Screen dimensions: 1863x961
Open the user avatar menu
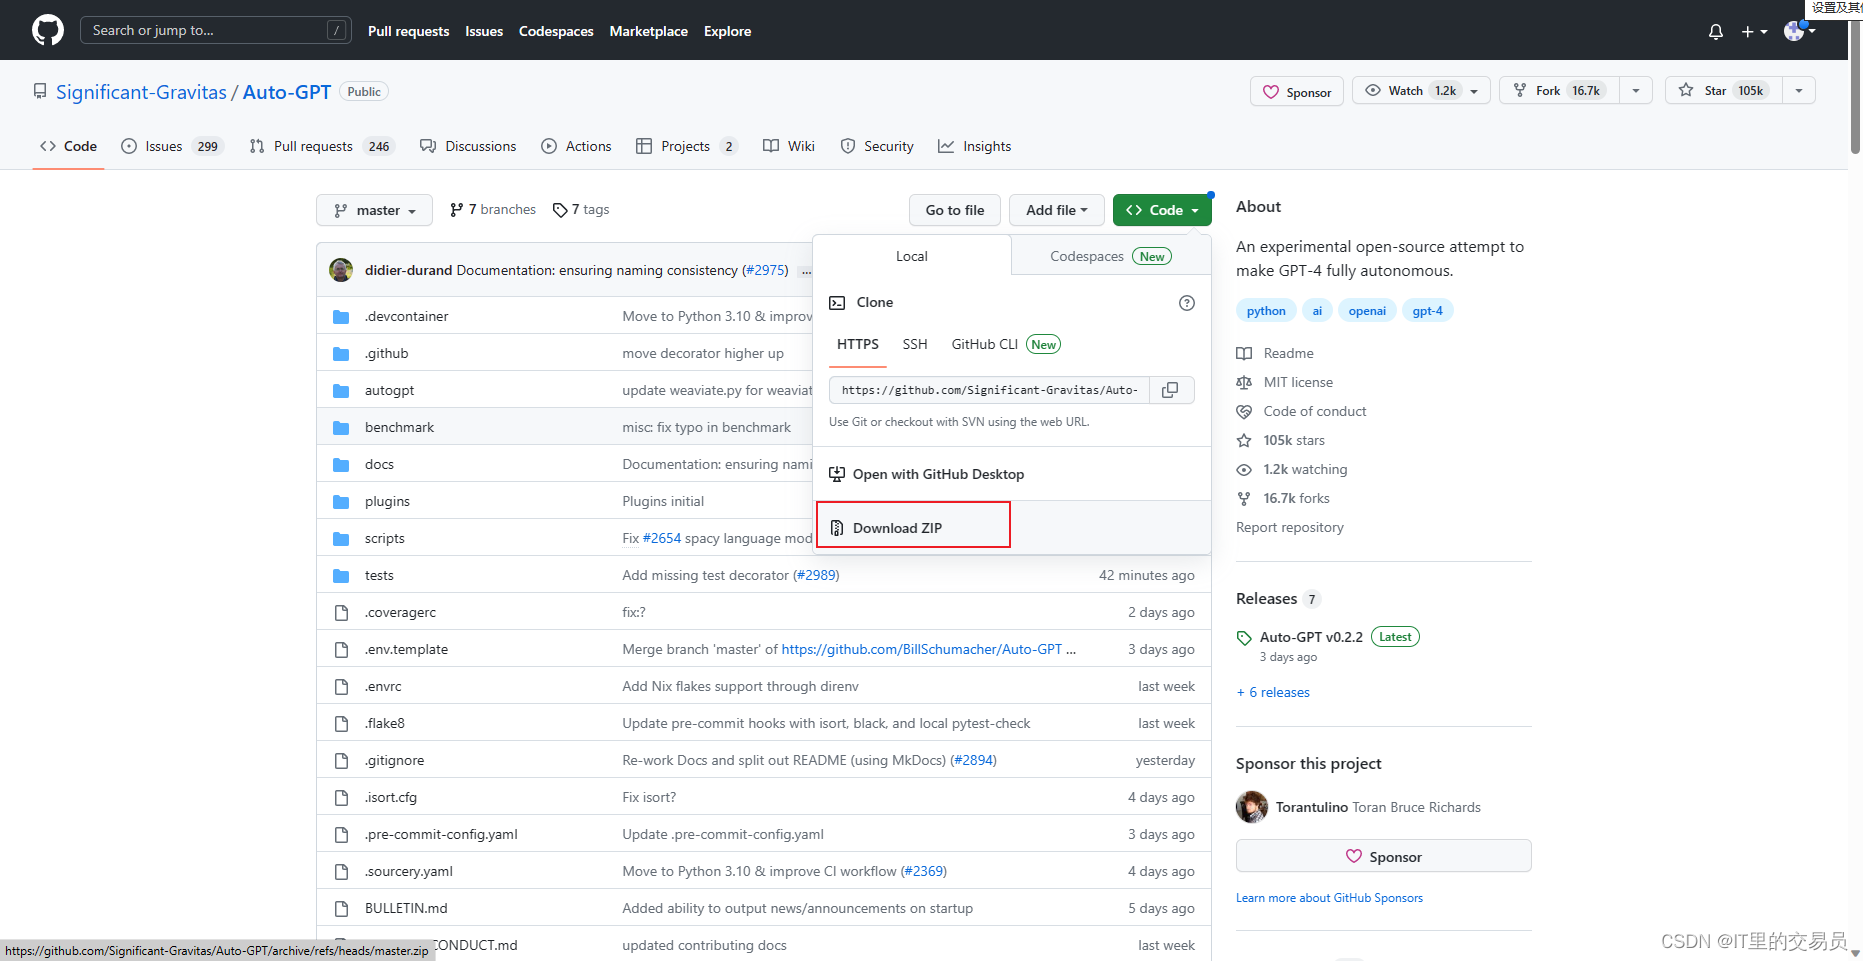(1800, 31)
